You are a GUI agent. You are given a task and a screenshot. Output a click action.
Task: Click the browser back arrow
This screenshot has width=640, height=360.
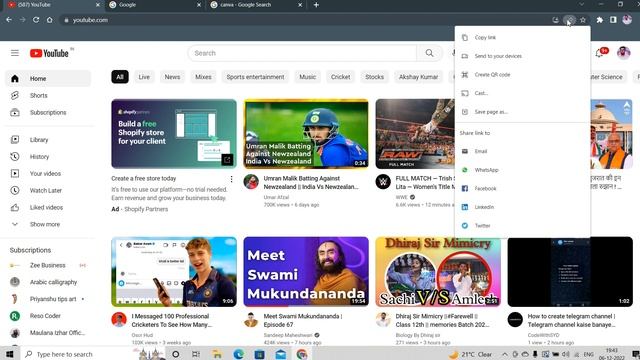point(9,20)
